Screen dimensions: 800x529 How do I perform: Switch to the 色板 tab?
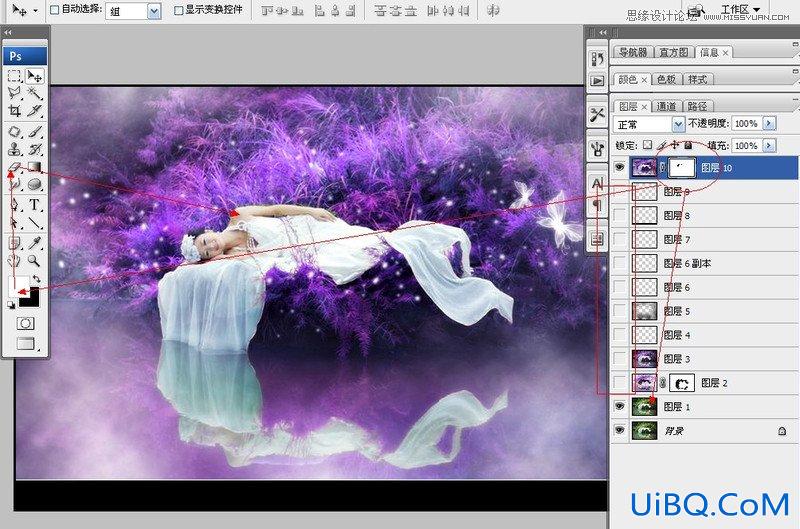666,79
